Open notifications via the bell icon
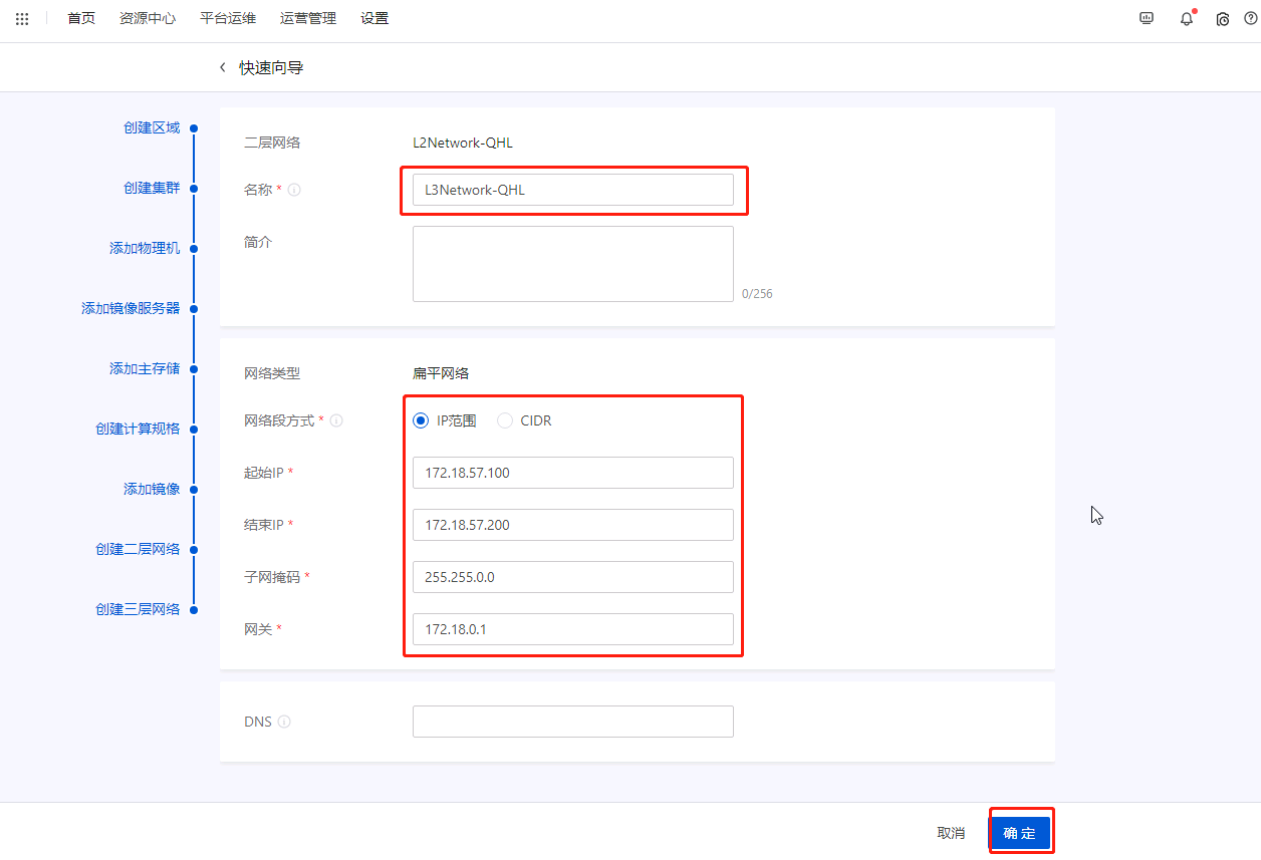 (x=1185, y=18)
